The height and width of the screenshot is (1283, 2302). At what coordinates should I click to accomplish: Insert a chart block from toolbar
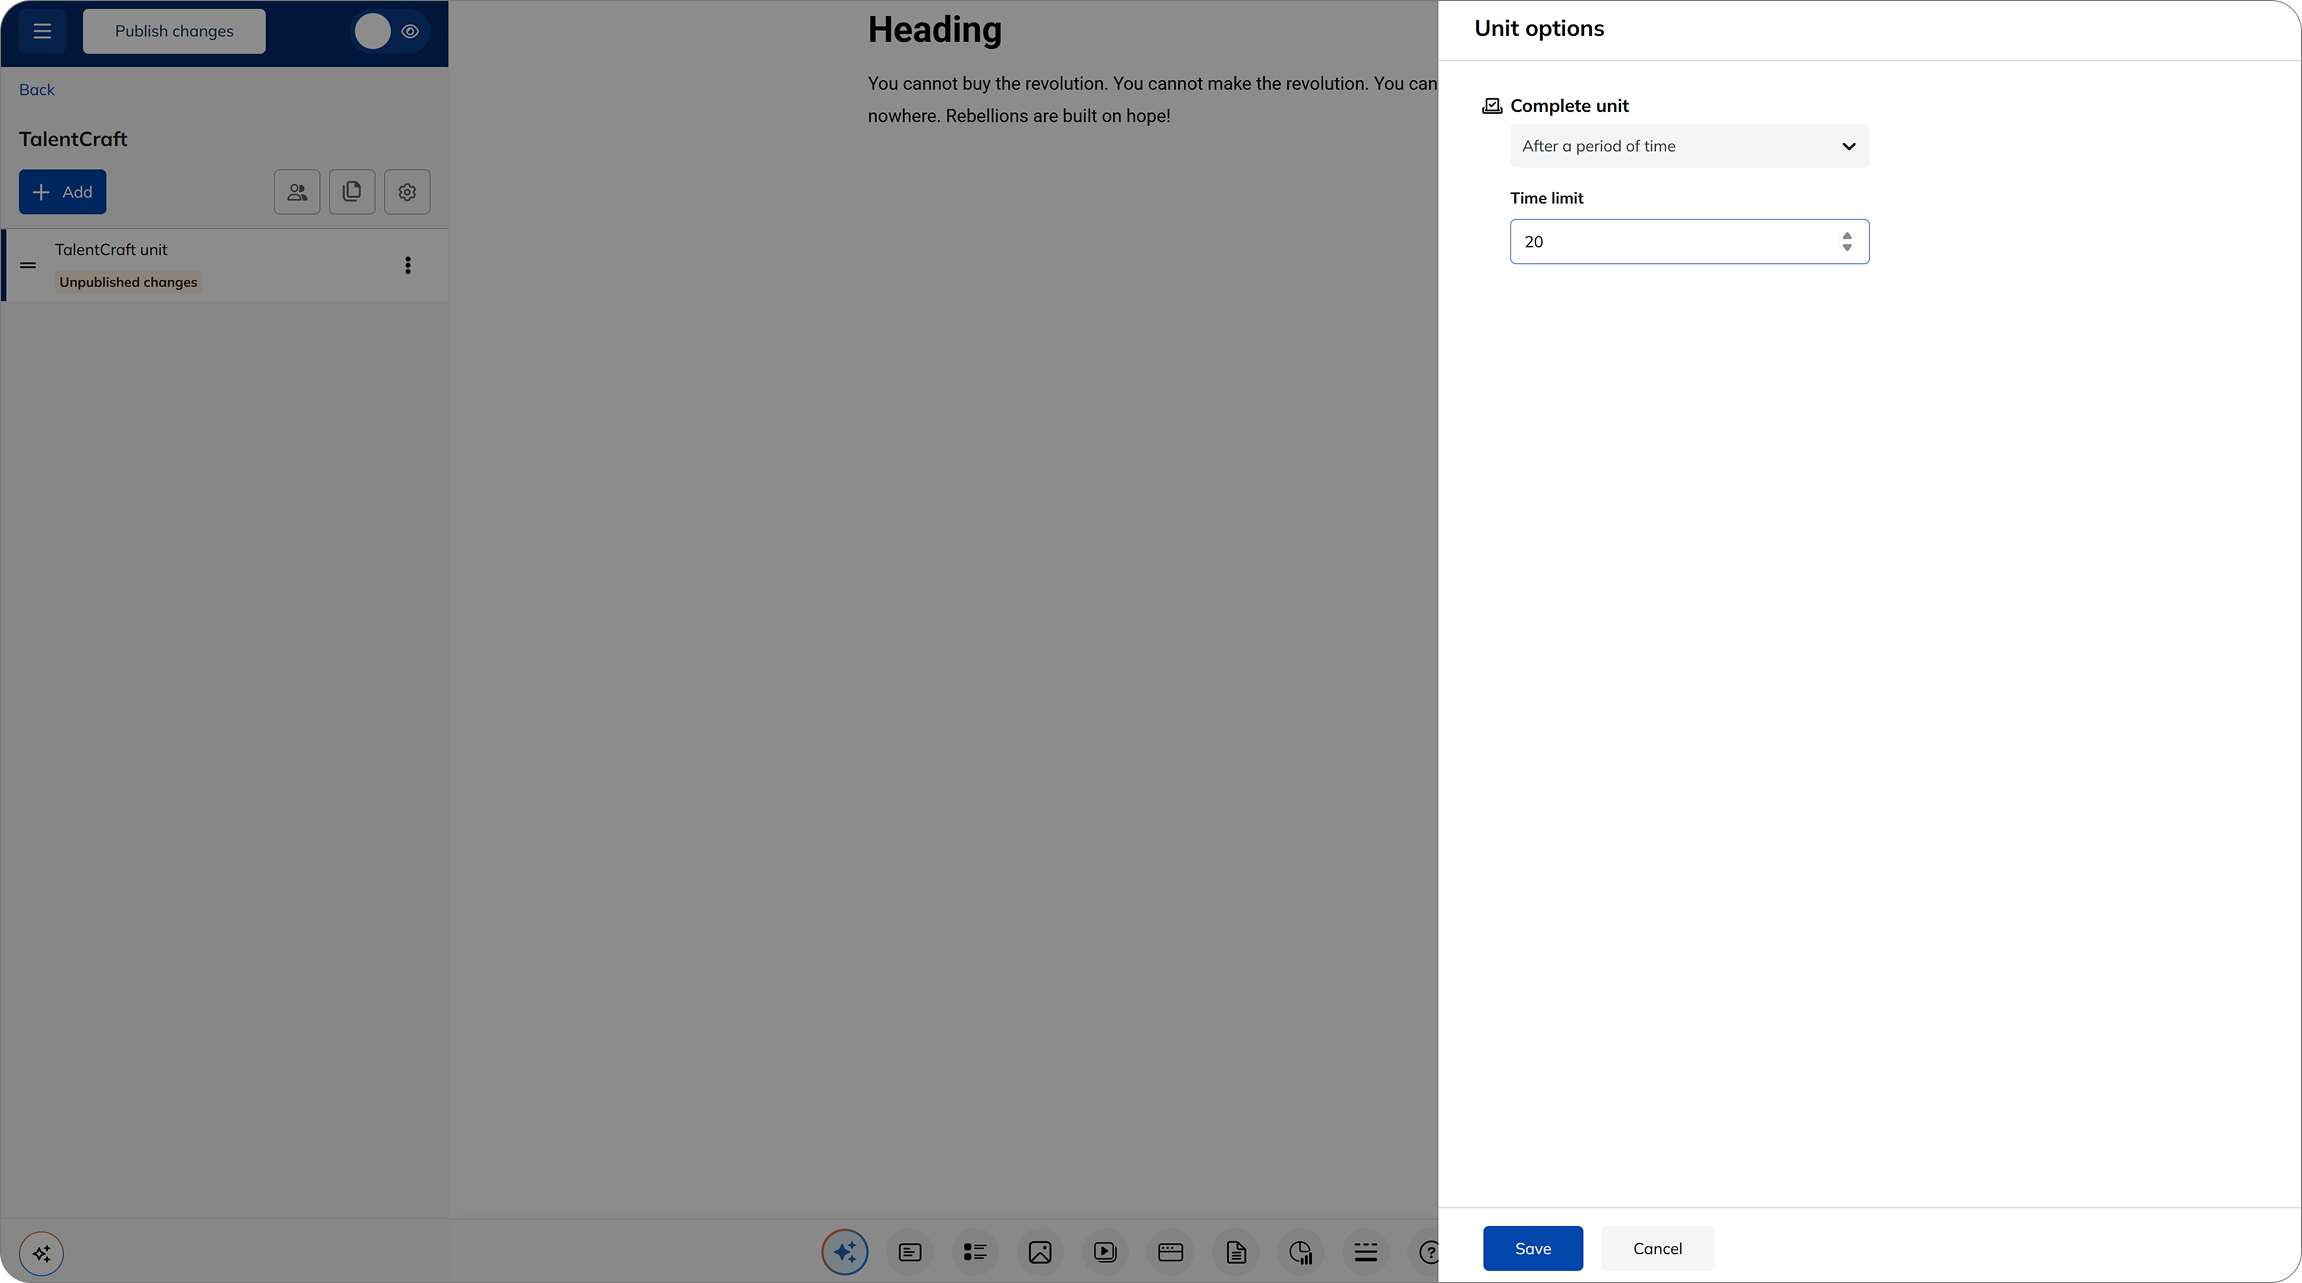(1300, 1252)
